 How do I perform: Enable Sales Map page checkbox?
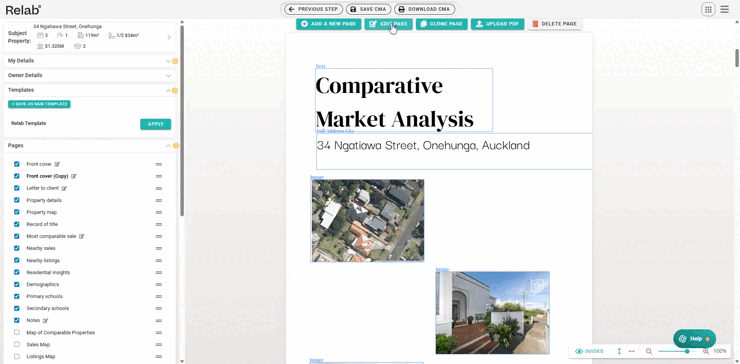pyautogui.click(x=17, y=345)
